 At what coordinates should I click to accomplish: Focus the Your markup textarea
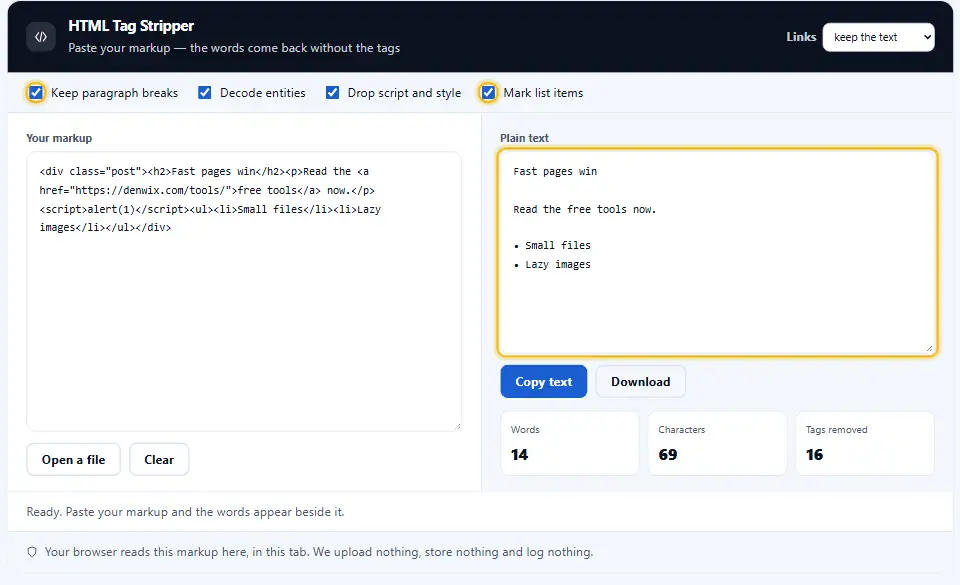coord(244,291)
